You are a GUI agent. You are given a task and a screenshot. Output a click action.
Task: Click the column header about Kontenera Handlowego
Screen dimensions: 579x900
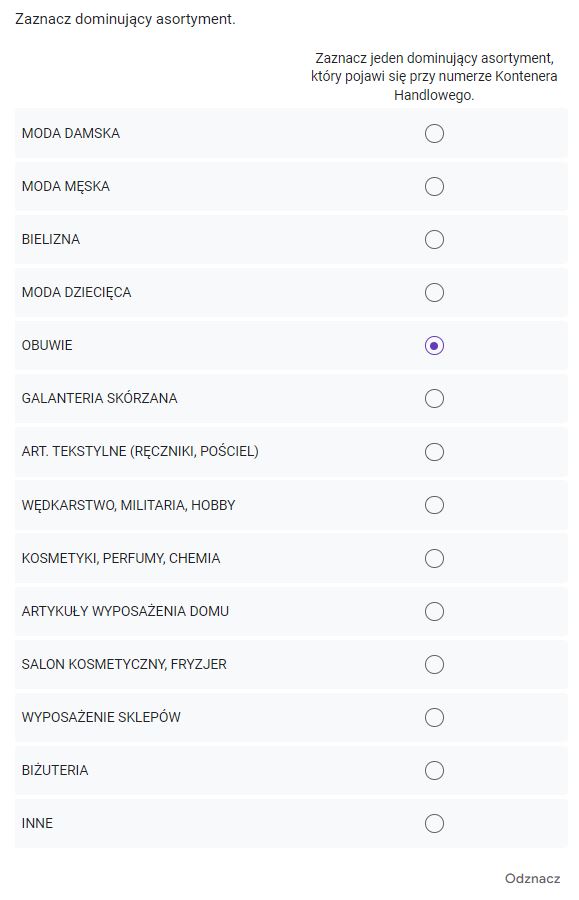[434, 76]
